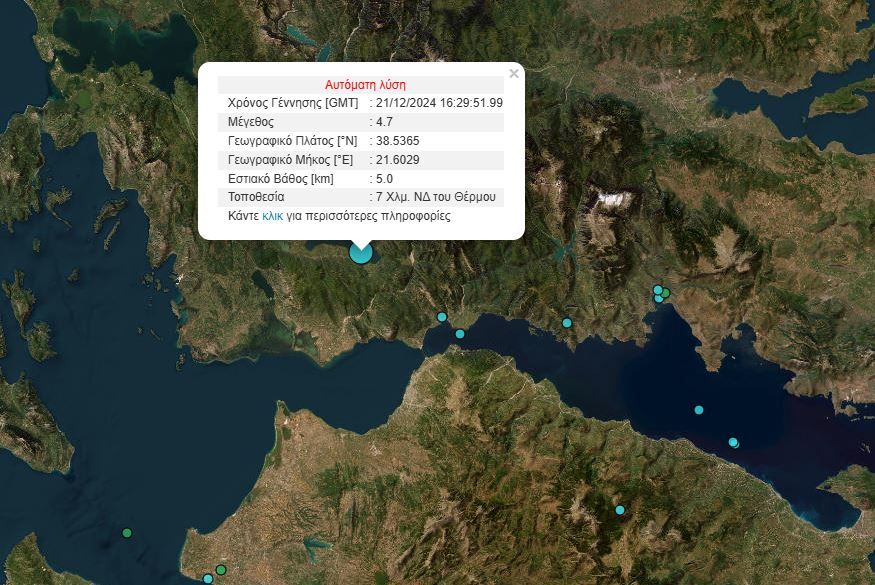Image resolution: width=875 pixels, height=585 pixels.
Task: Select cyan marker on northern gulf coast, mid-gulf
Action: tap(567, 323)
